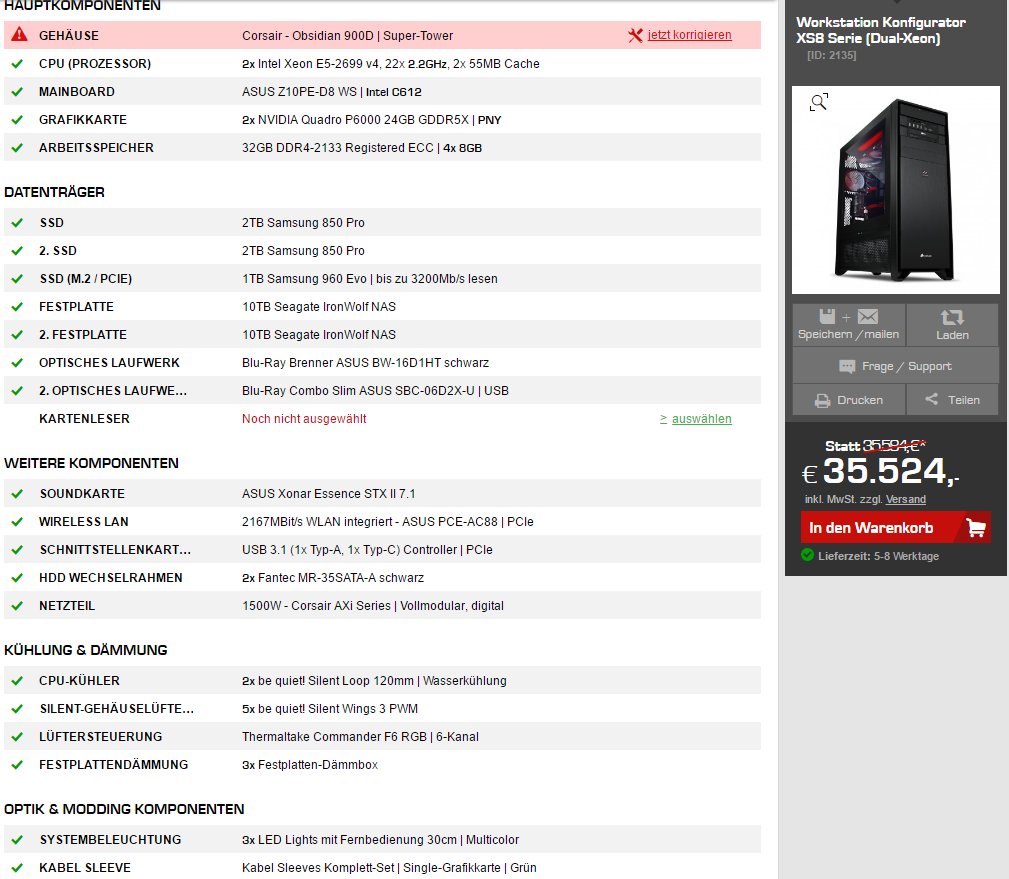Click the Obsidian 900D case thumbnail
The image size is (1009, 879).
click(895, 190)
